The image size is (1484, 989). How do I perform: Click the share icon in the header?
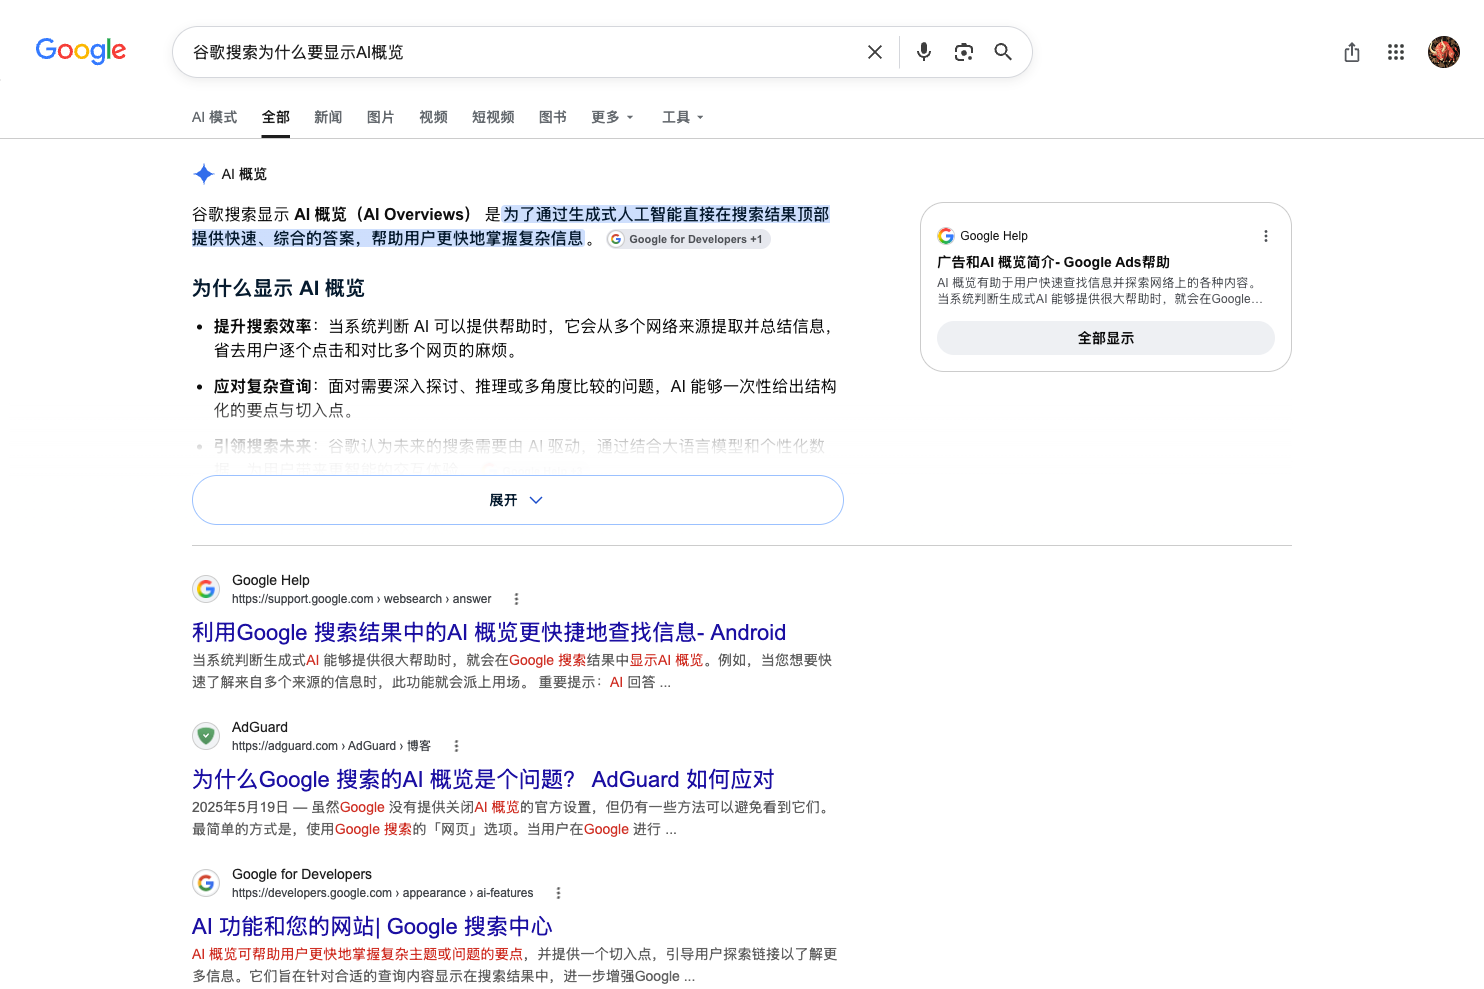[x=1352, y=52]
